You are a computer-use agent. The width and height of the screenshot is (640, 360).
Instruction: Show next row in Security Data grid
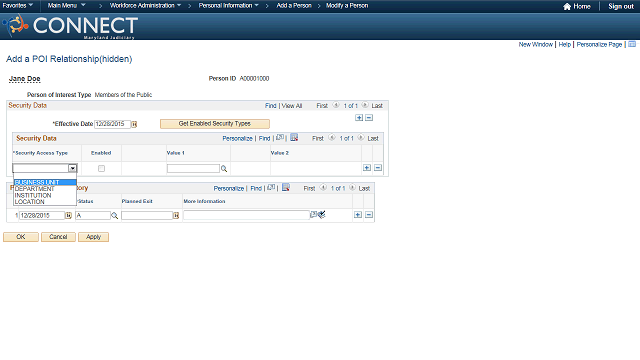tap(361, 138)
